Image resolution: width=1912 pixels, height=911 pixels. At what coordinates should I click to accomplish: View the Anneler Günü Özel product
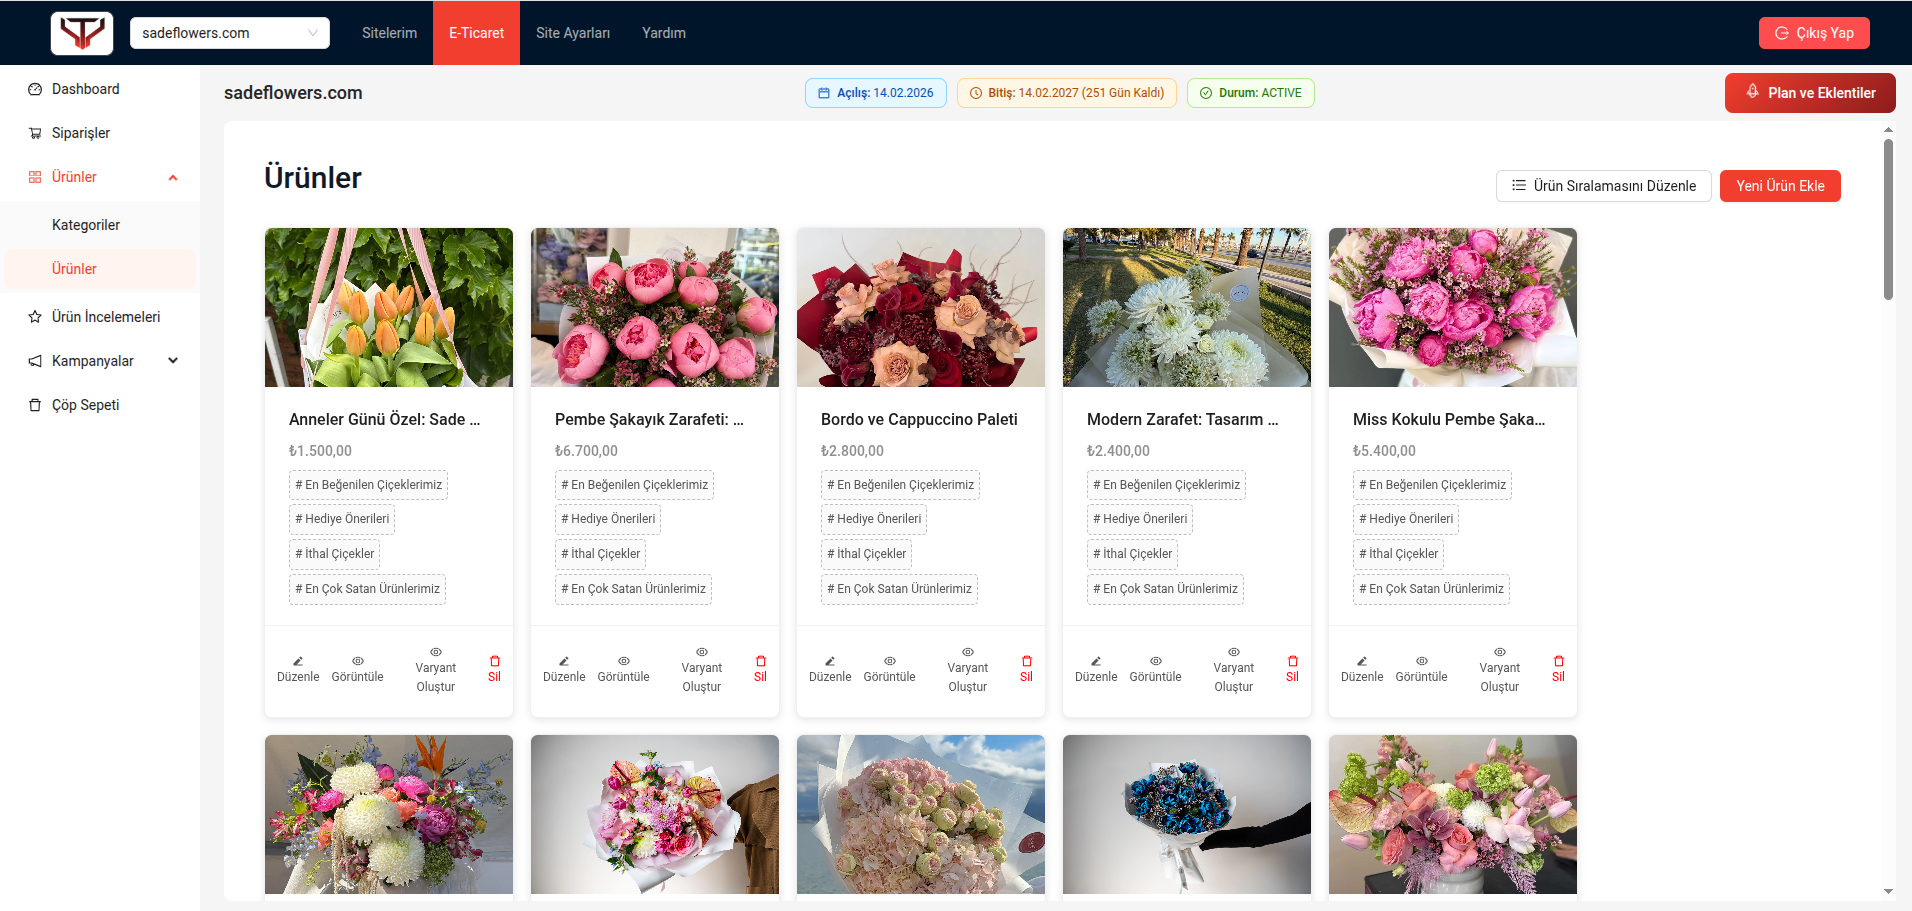point(358,670)
